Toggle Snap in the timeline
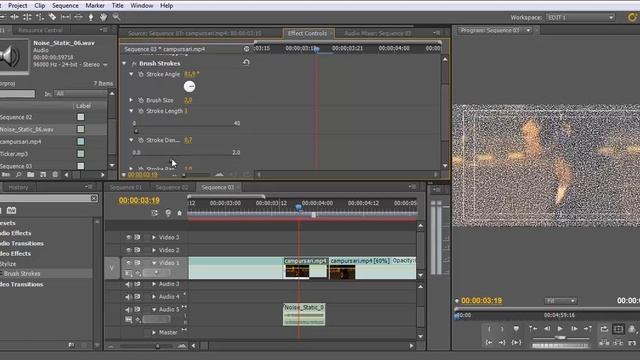The image size is (640, 360). pos(155,213)
